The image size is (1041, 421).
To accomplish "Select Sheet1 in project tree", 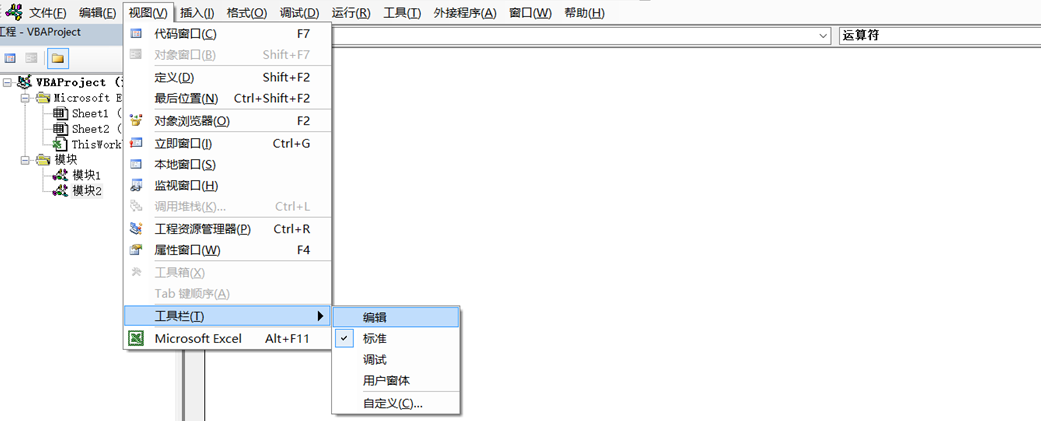I will coord(96,114).
